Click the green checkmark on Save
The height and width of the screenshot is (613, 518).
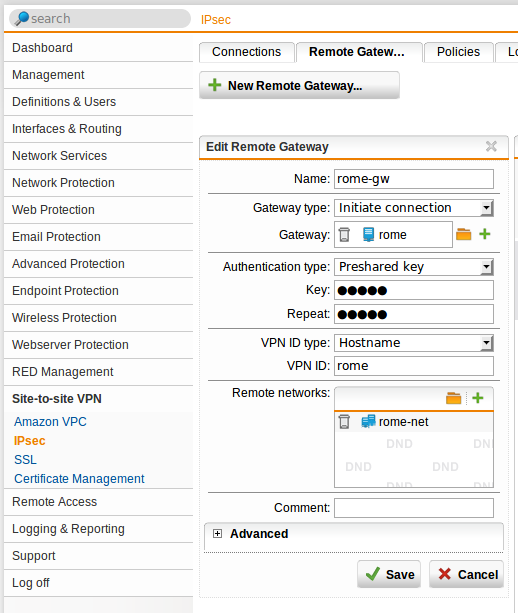(373, 574)
